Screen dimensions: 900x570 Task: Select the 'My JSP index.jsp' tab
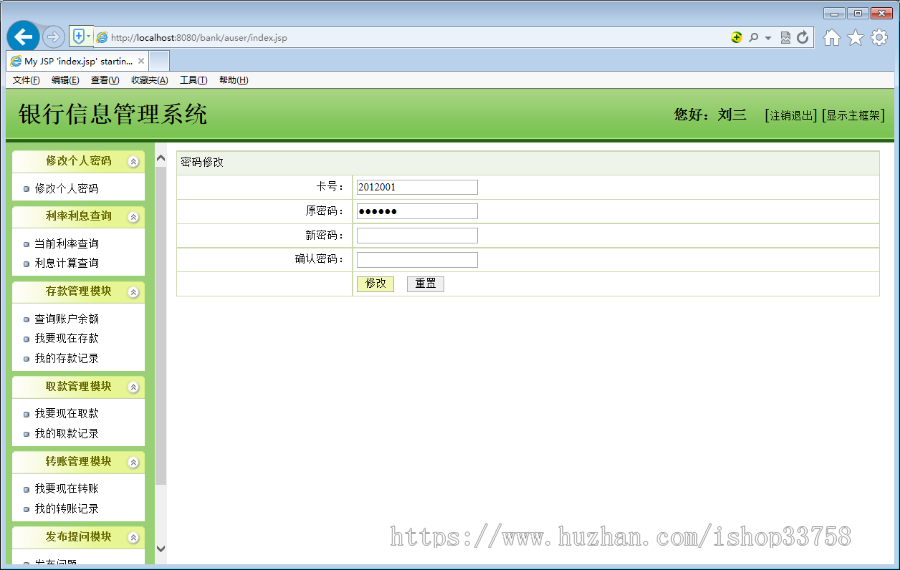pyautogui.click(x=78, y=61)
